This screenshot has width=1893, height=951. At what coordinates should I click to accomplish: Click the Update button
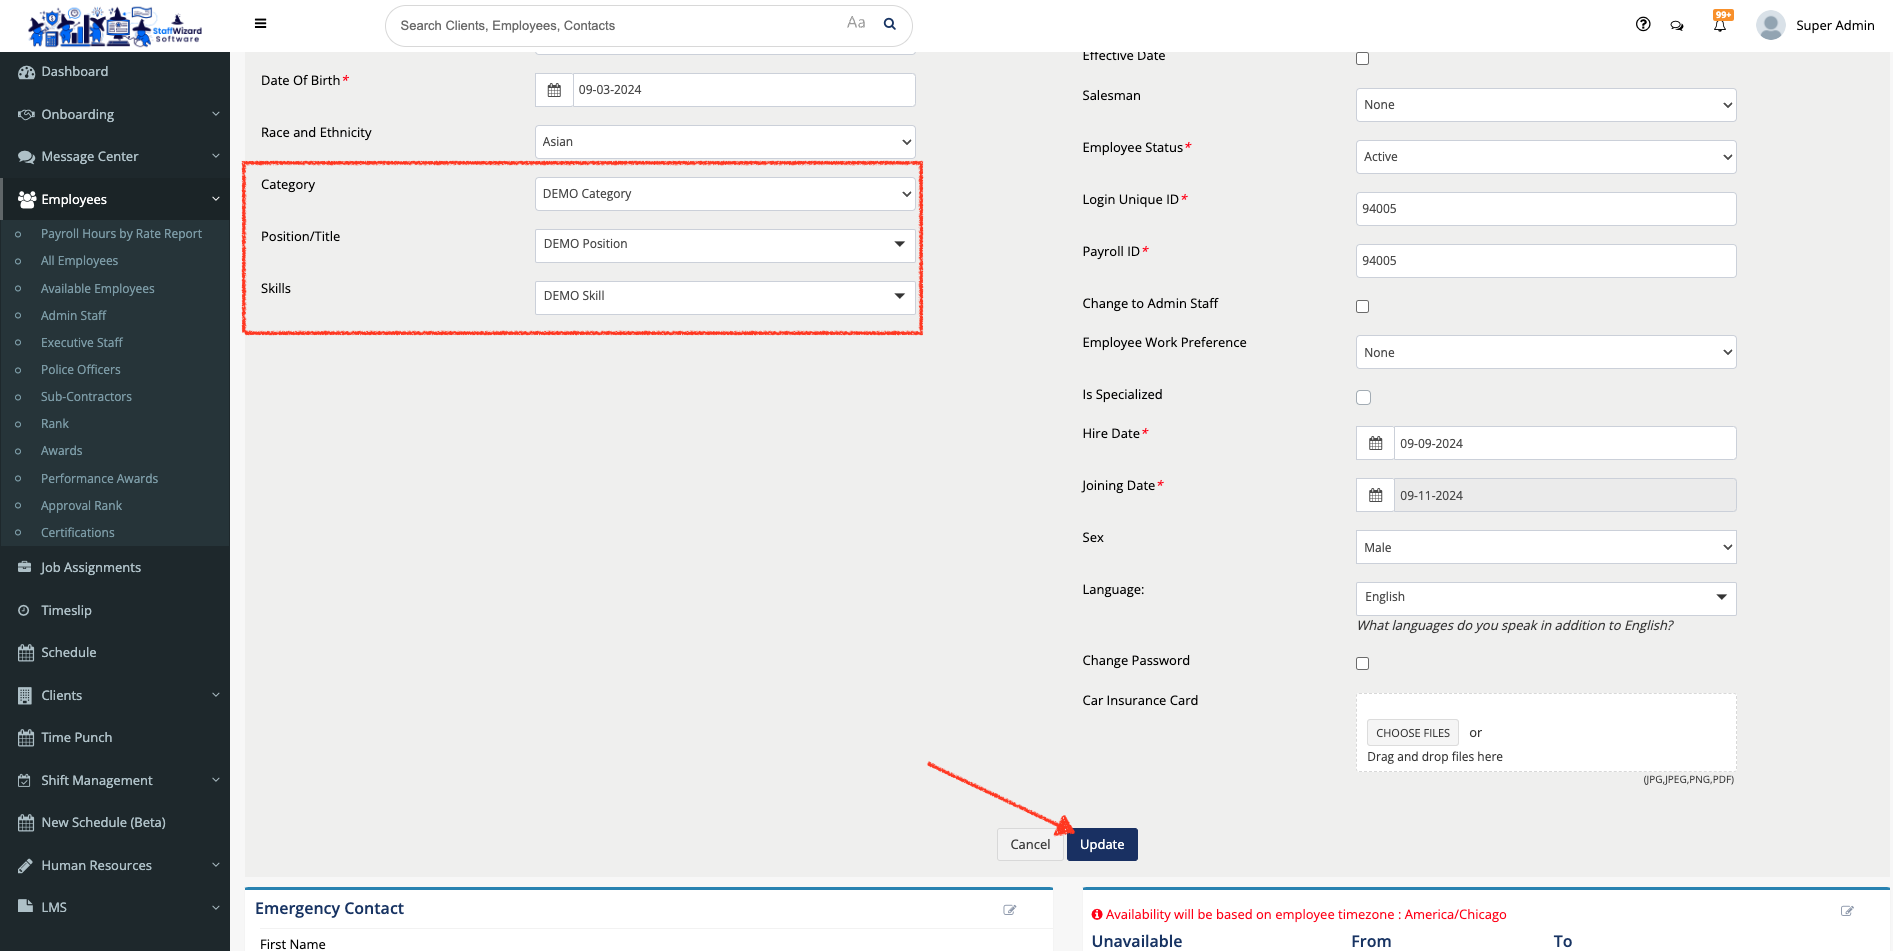[x=1101, y=845]
